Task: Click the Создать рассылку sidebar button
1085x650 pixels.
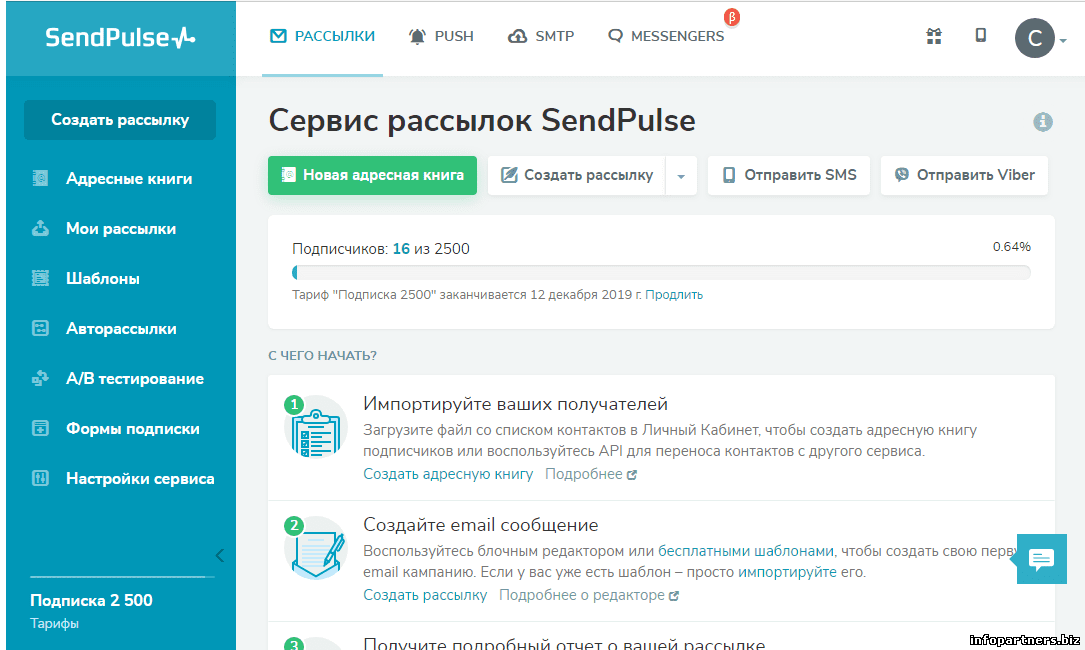Action: [120, 120]
